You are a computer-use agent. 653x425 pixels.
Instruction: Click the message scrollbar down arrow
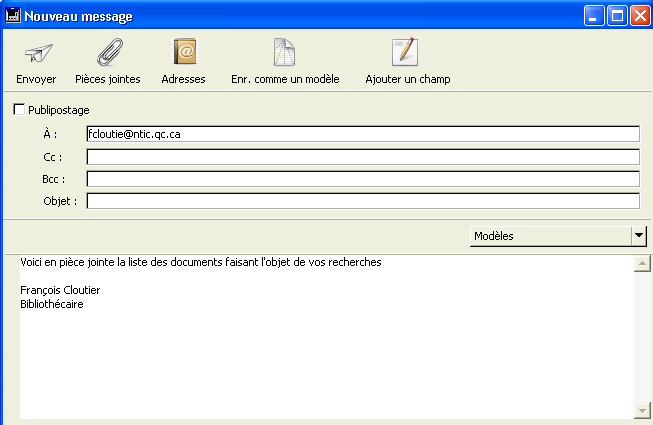[x=642, y=411]
